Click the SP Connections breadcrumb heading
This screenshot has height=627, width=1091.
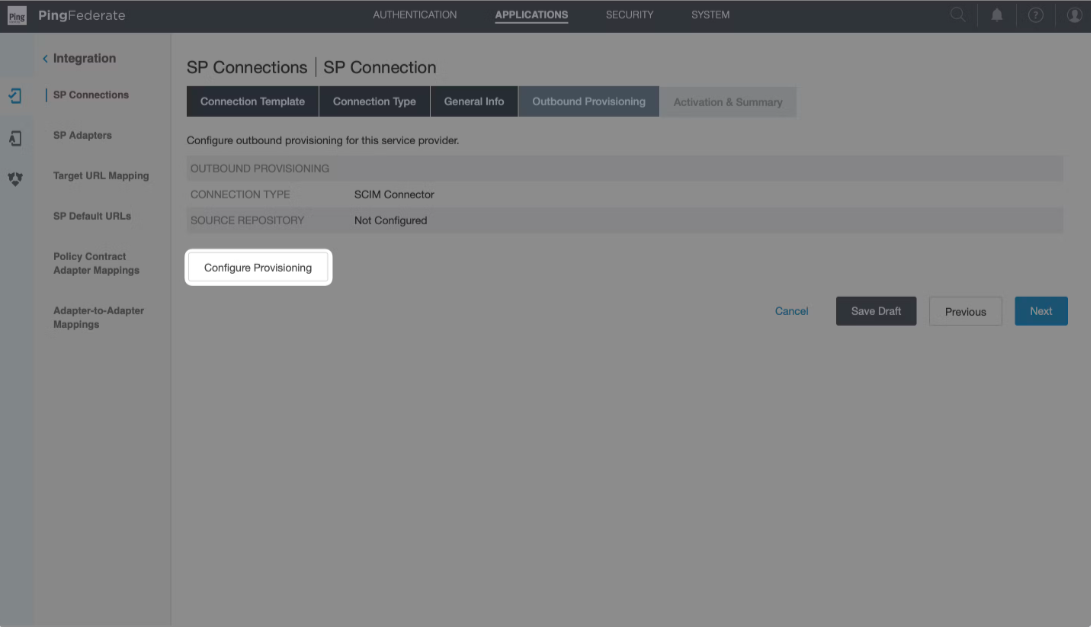246,68
